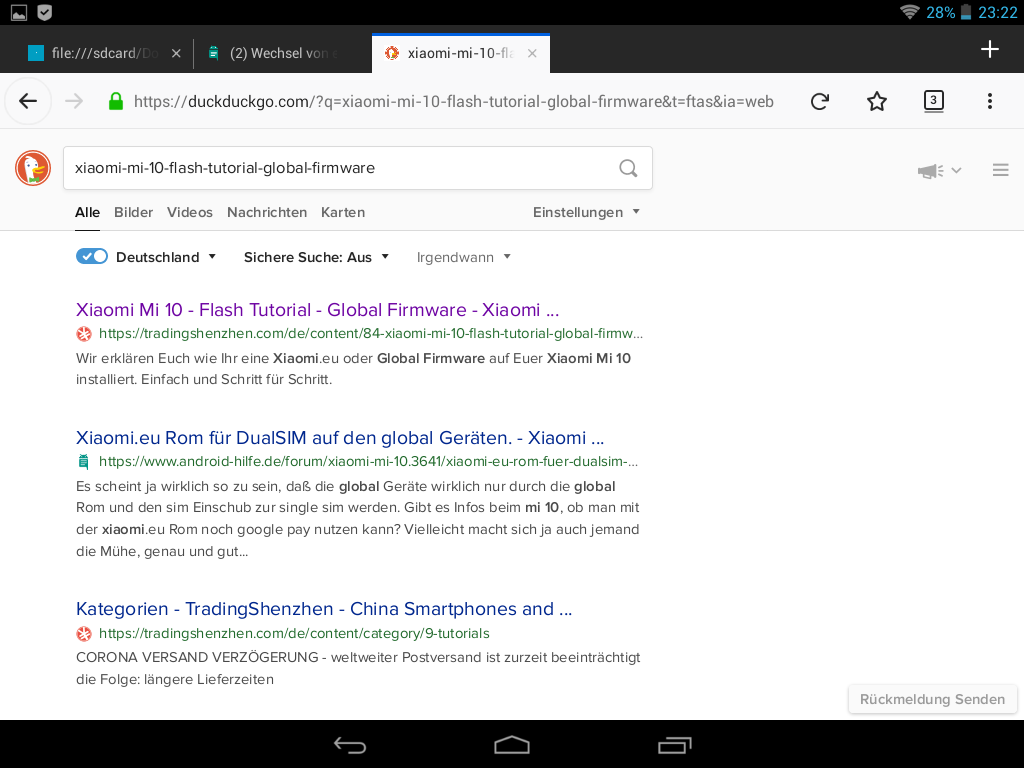1024x768 pixels.
Task: Close the file:///sdcard tab
Action: point(176,54)
